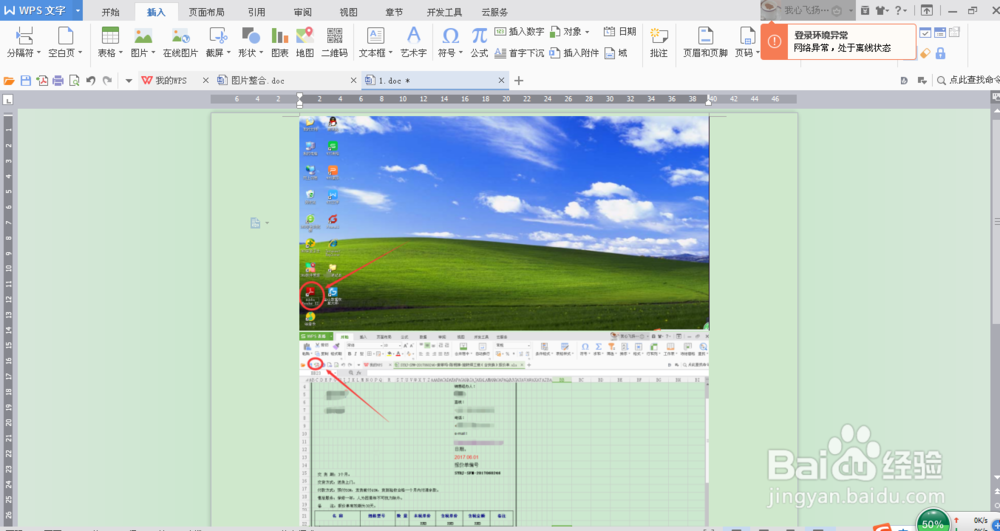Expand the 符号 dropdown arrow
The image size is (1000, 531).
pos(460,54)
